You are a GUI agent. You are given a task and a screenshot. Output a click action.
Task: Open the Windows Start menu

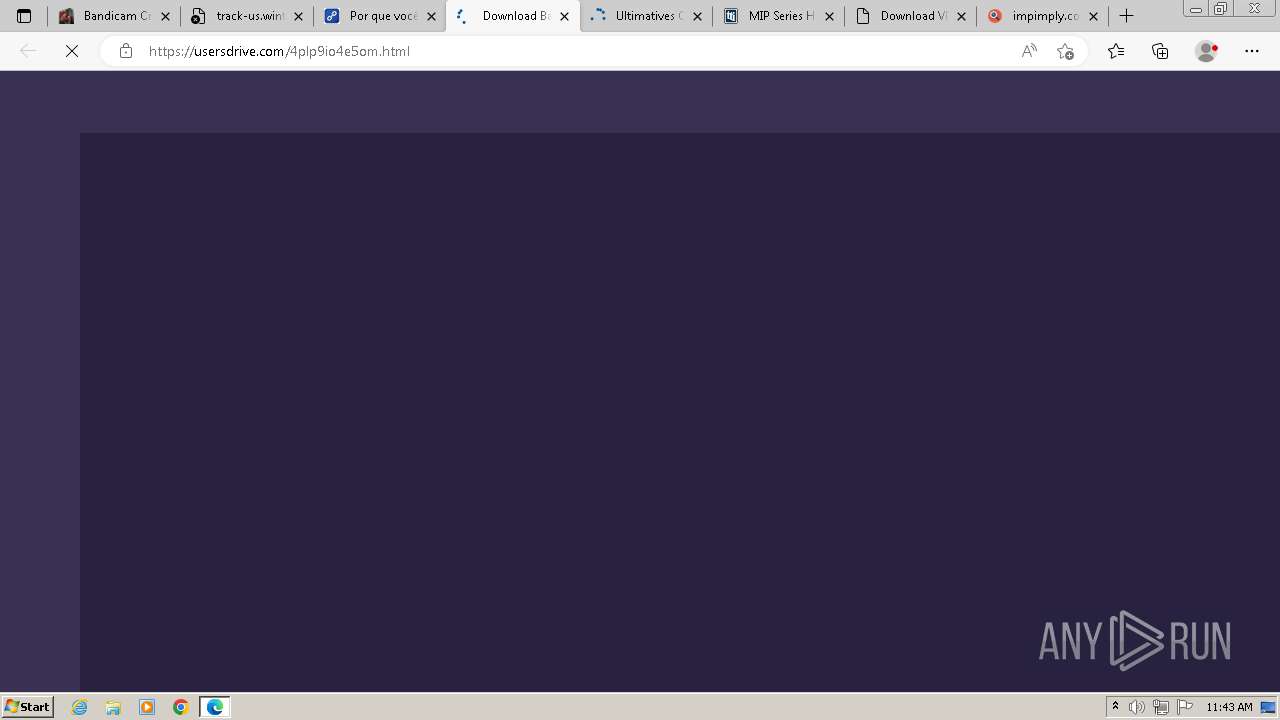pyautogui.click(x=28, y=707)
